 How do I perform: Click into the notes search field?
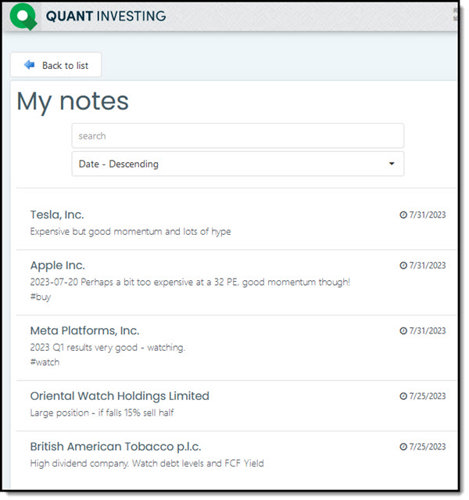coord(238,136)
